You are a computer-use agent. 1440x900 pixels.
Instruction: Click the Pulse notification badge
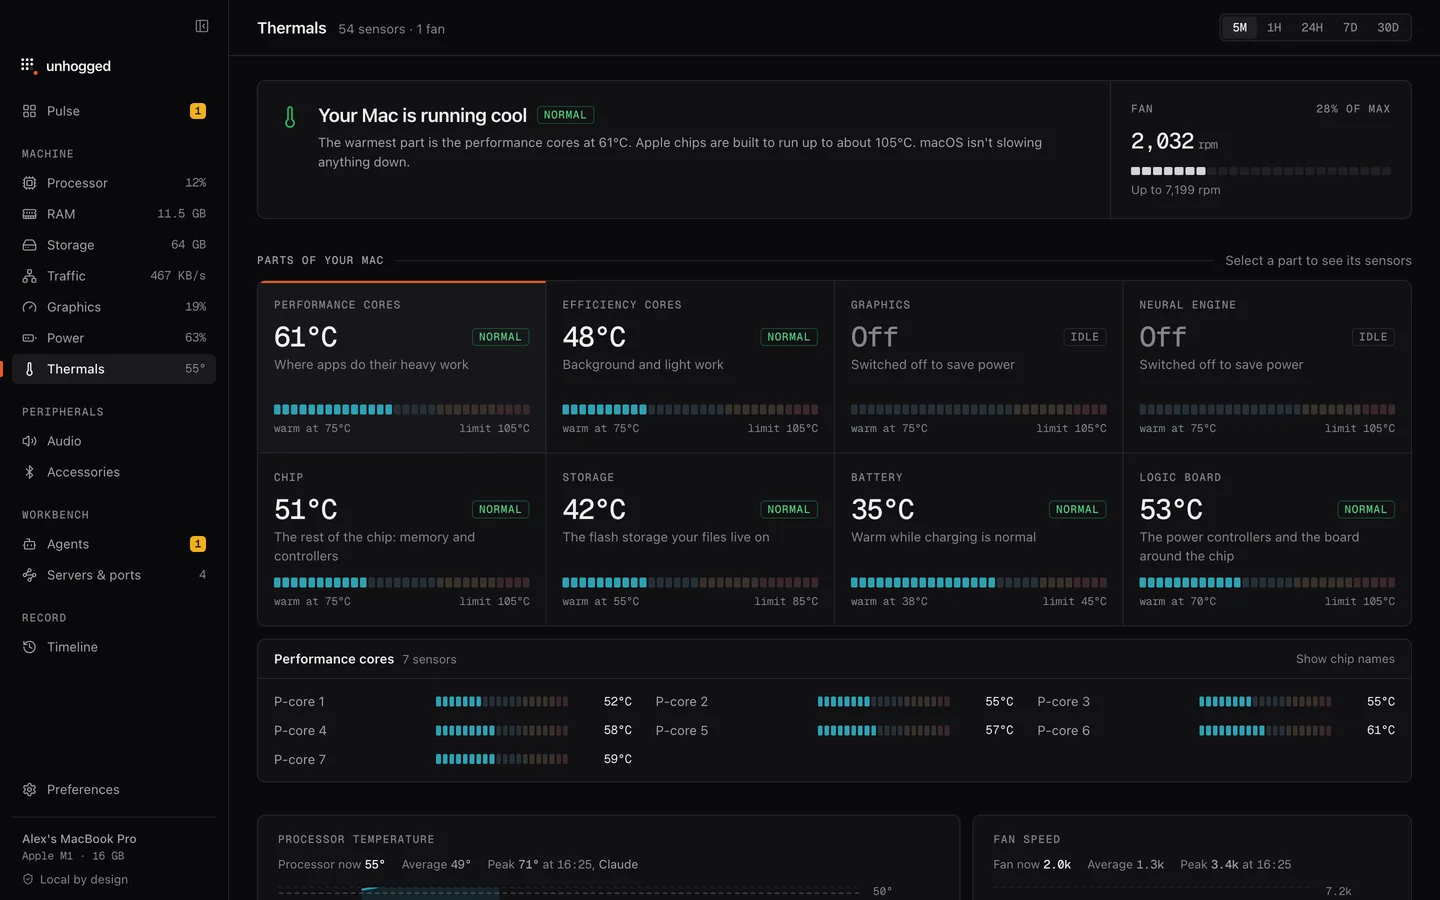pos(198,111)
